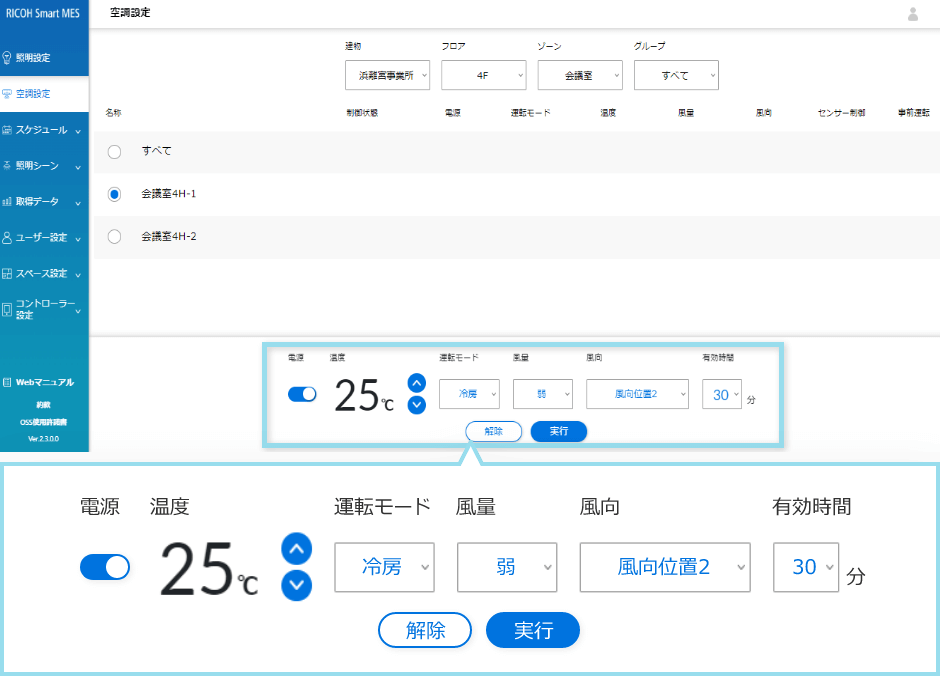Viewport: 940px width, 676px height.
Task: Turn off the 電源 power switch
Action: click(x=302, y=394)
